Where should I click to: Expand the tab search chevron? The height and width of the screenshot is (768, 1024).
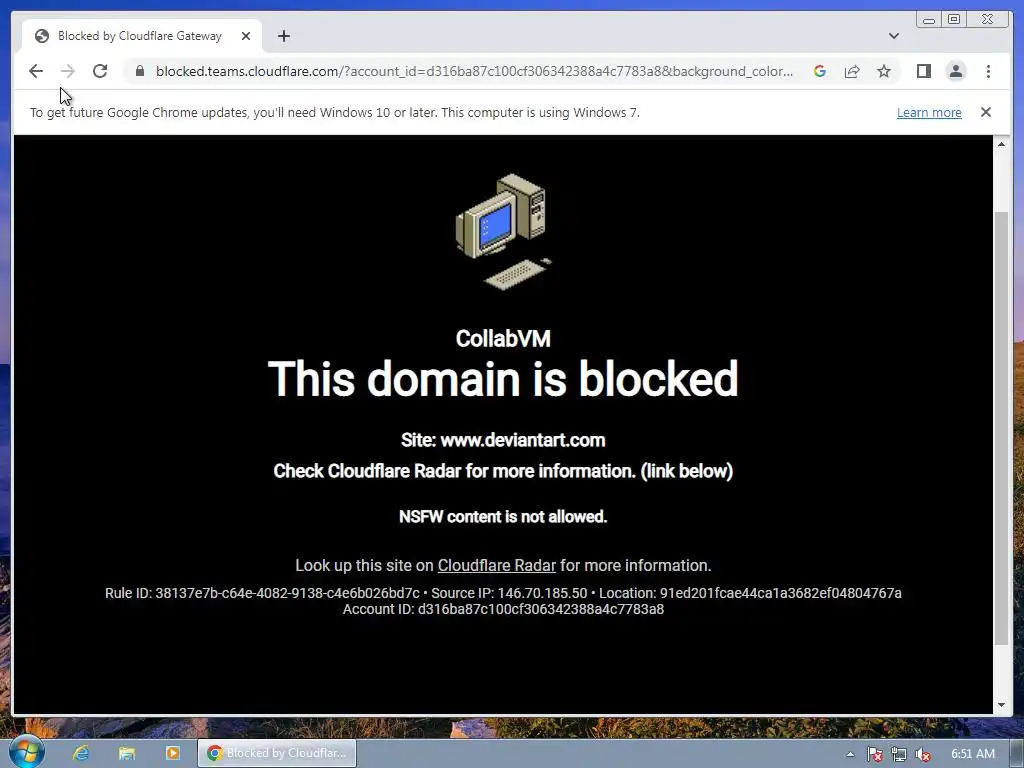(x=894, y=36)
